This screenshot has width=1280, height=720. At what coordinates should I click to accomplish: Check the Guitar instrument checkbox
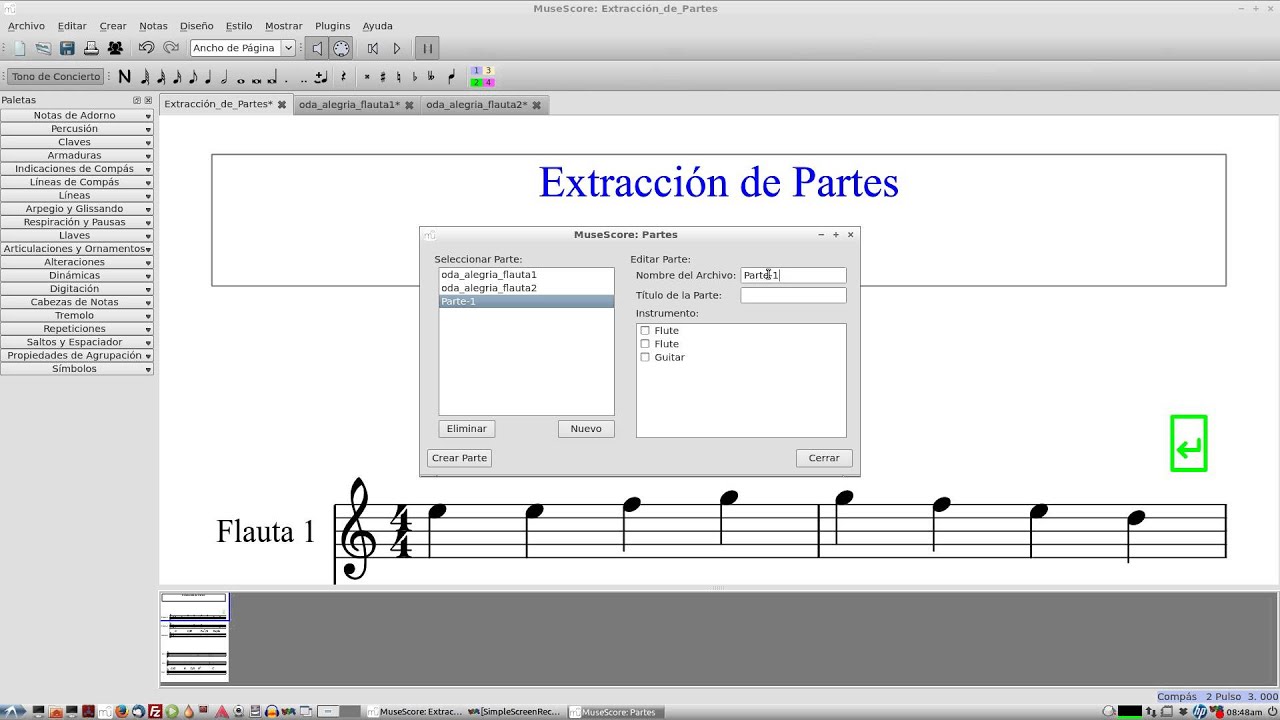pos(645,357)
